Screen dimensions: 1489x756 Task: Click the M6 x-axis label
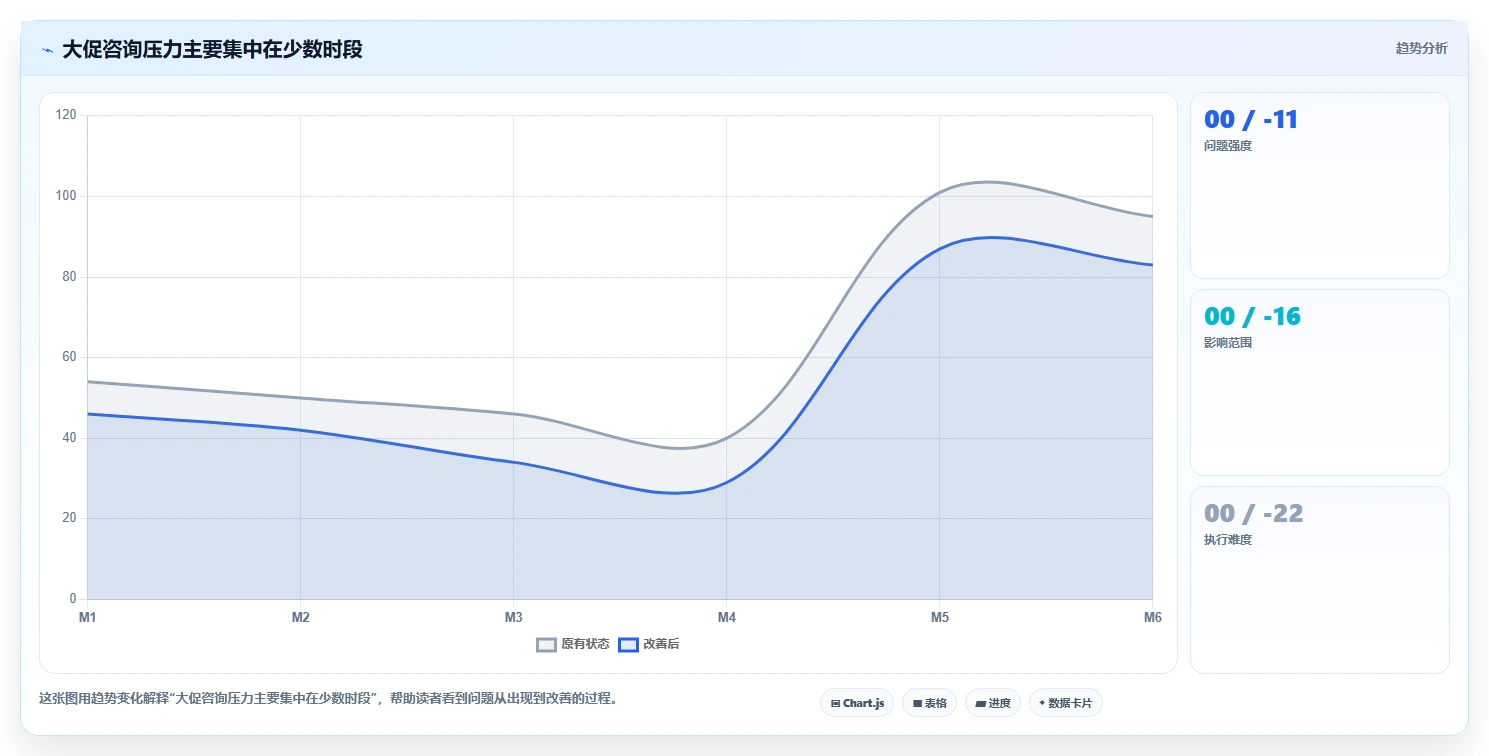tap(1153, 618)
